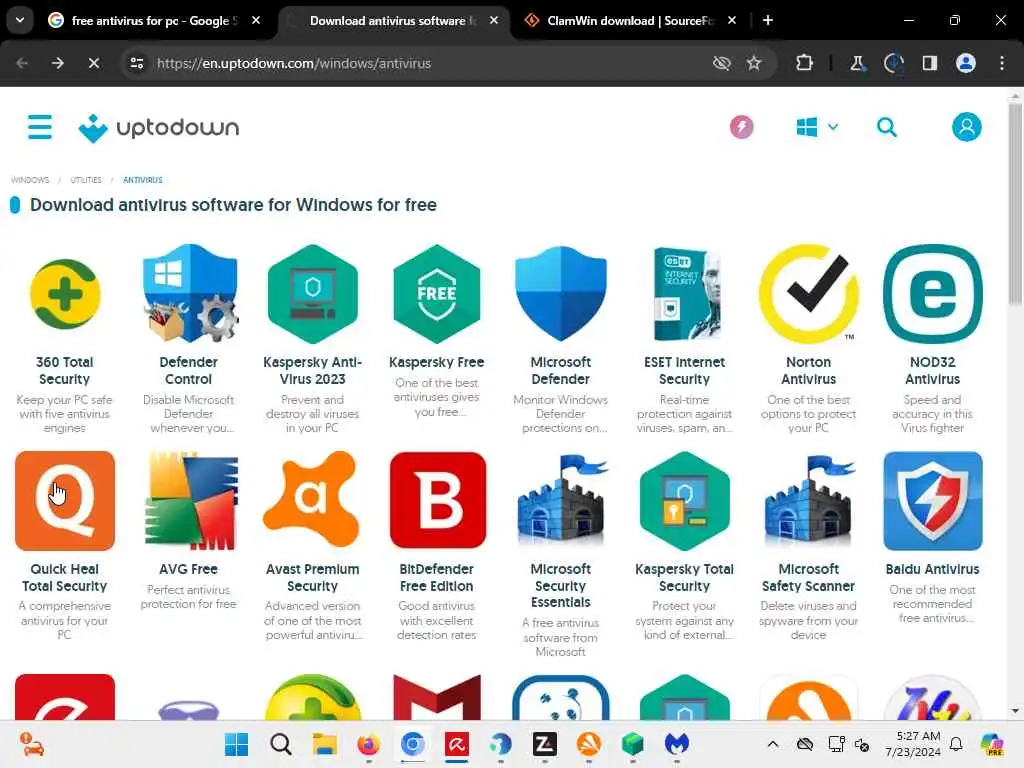Open taskbar Search
Viewport: 1024px width, 768px height.
(281, 744)
